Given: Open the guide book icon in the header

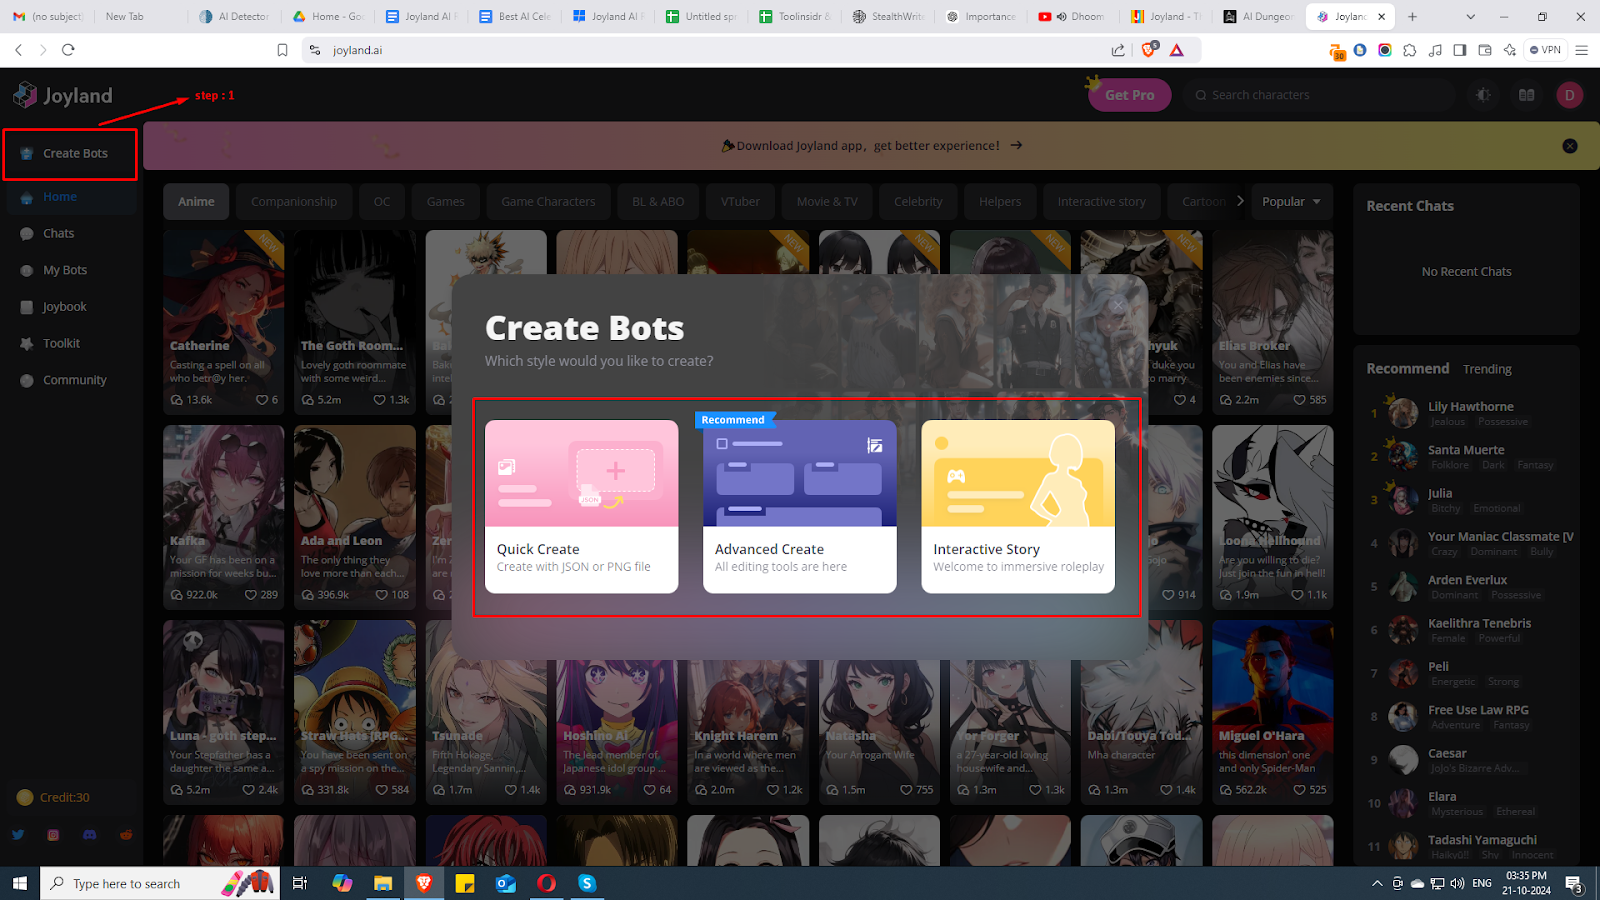Looking at the screenshot, I should 1527,95.
